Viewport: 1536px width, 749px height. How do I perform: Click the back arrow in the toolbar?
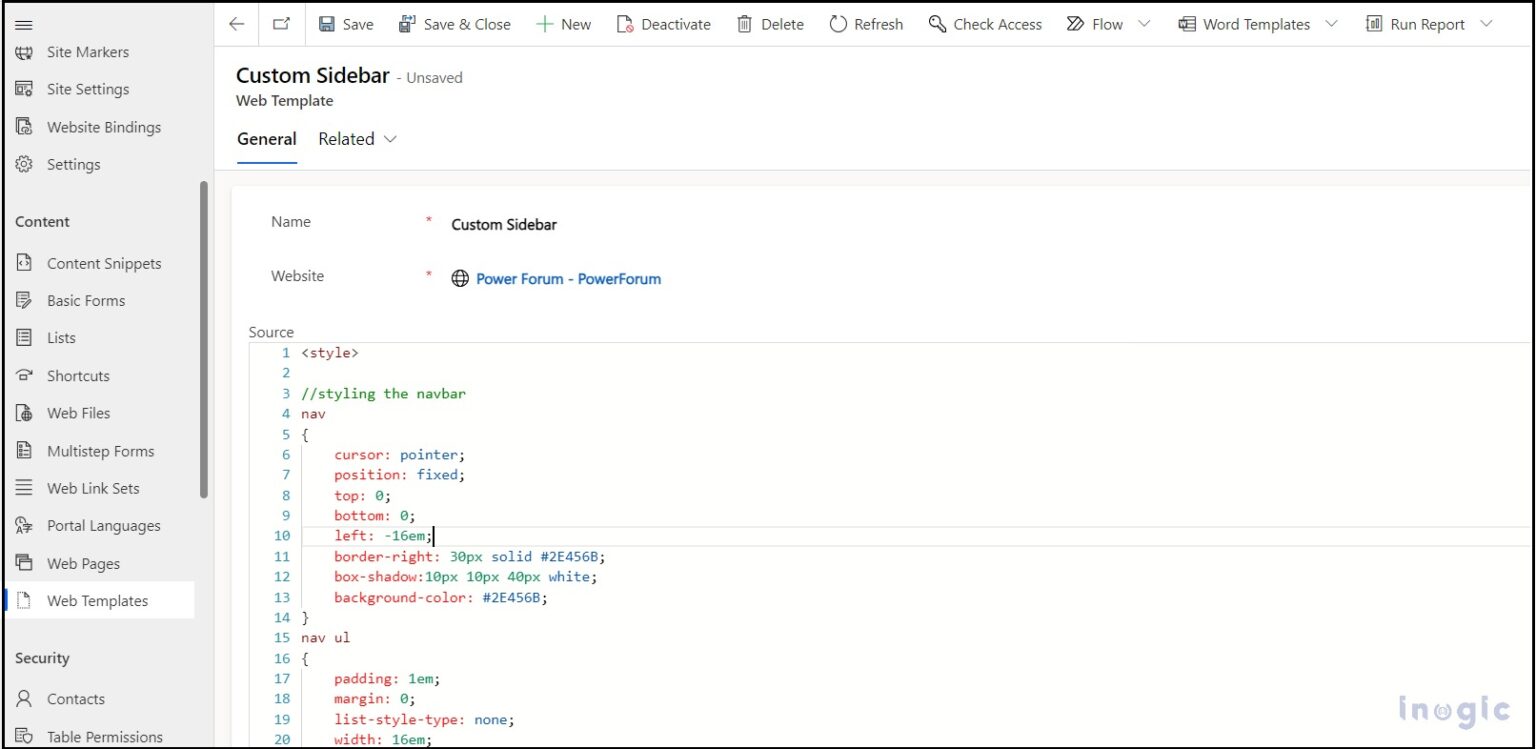(x=236, y=23)
